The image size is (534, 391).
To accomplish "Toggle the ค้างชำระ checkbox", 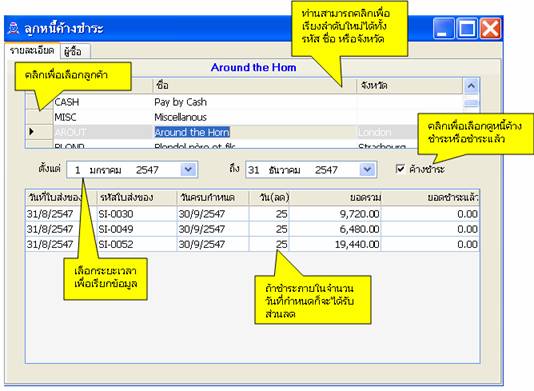I will point(400,169).
